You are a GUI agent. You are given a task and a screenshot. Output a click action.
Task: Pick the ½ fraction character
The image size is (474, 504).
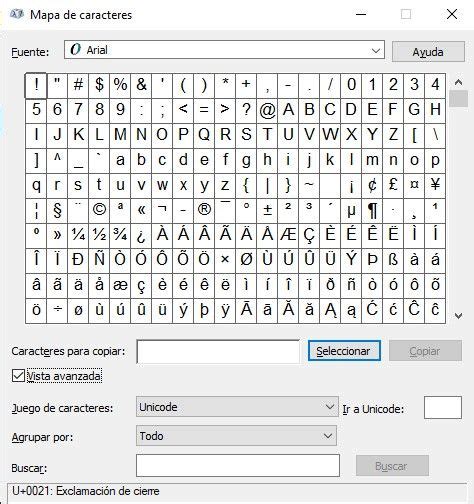pos(99,235)
